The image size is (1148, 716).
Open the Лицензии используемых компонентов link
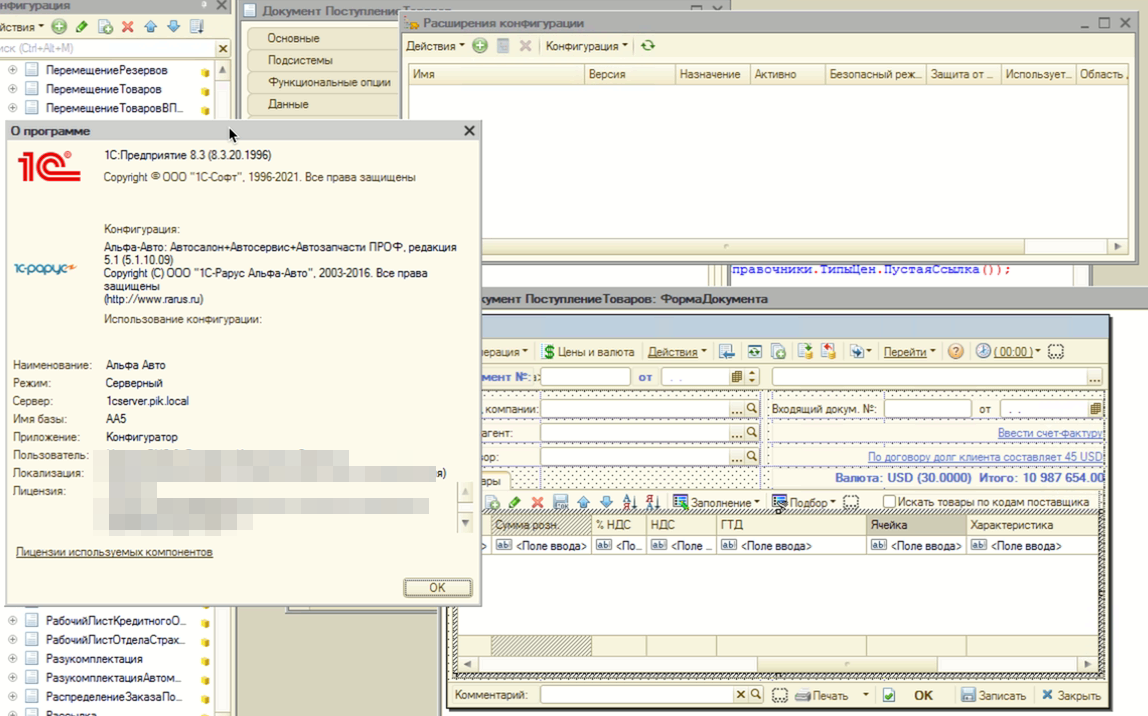tap(114, 552)
